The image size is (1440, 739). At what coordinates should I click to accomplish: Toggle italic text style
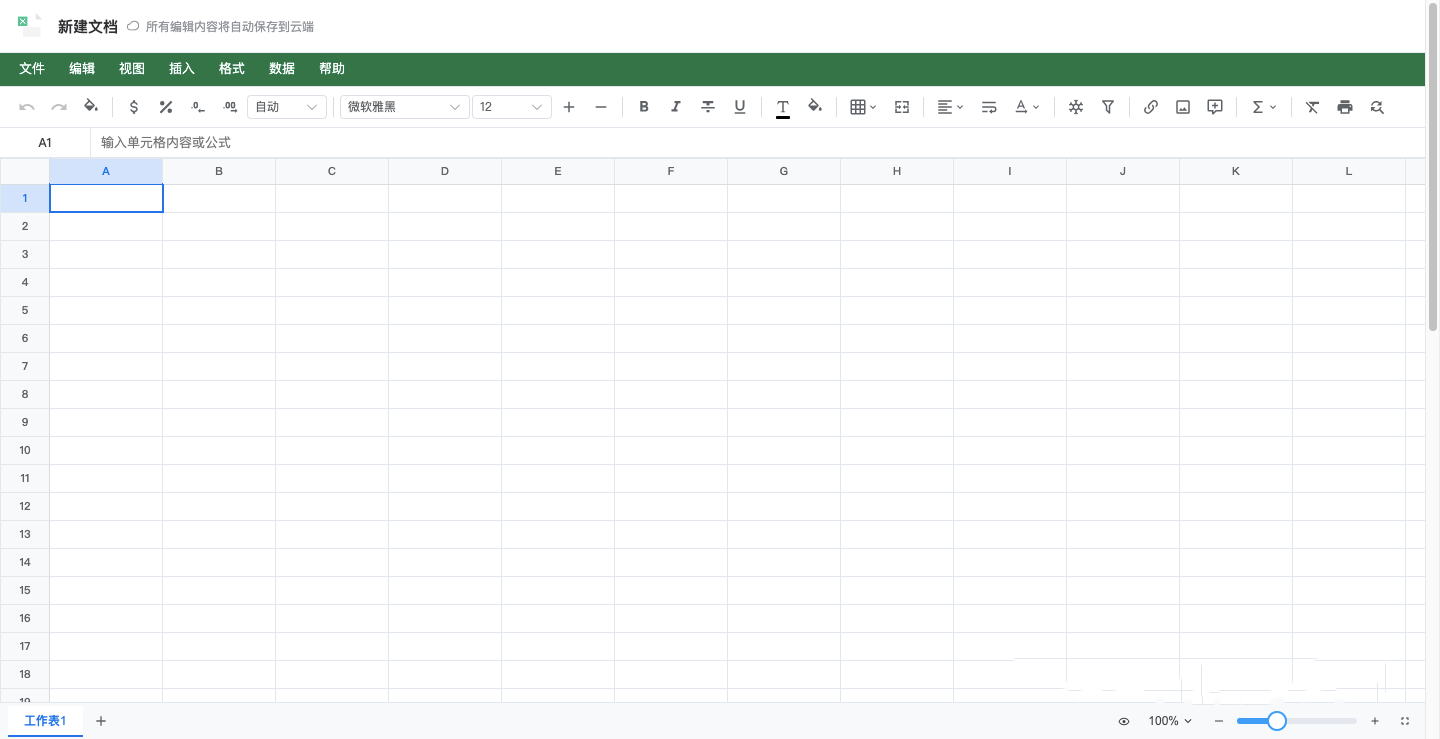click(676, 107)
